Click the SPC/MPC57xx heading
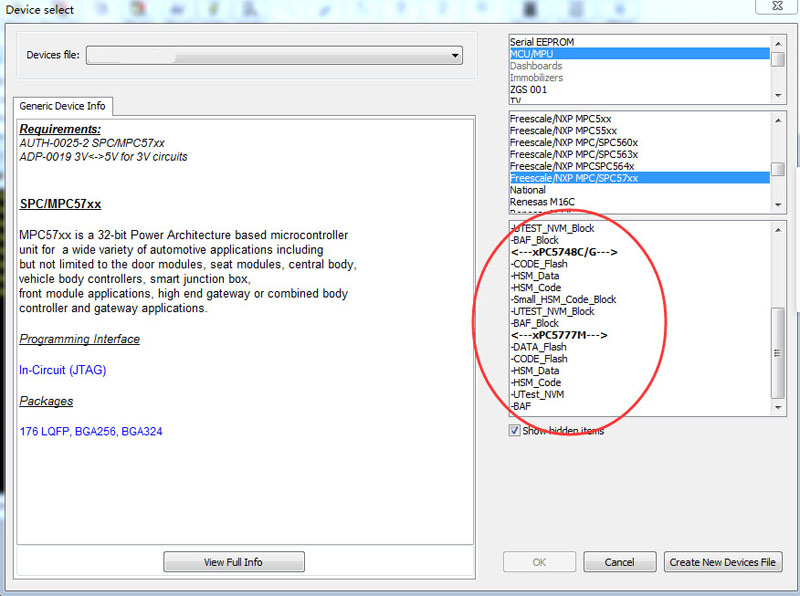 point(60,204)
